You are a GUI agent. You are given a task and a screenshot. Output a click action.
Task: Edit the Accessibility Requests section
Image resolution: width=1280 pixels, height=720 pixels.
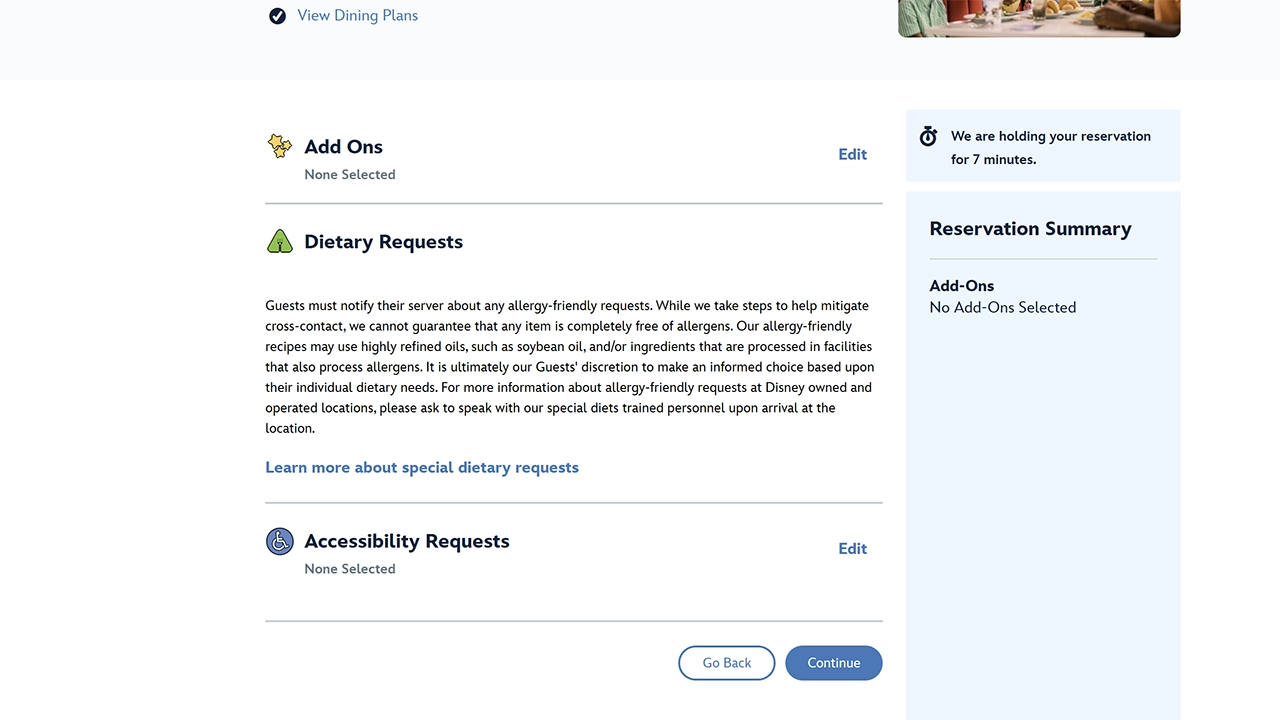(x=852, y=548)
